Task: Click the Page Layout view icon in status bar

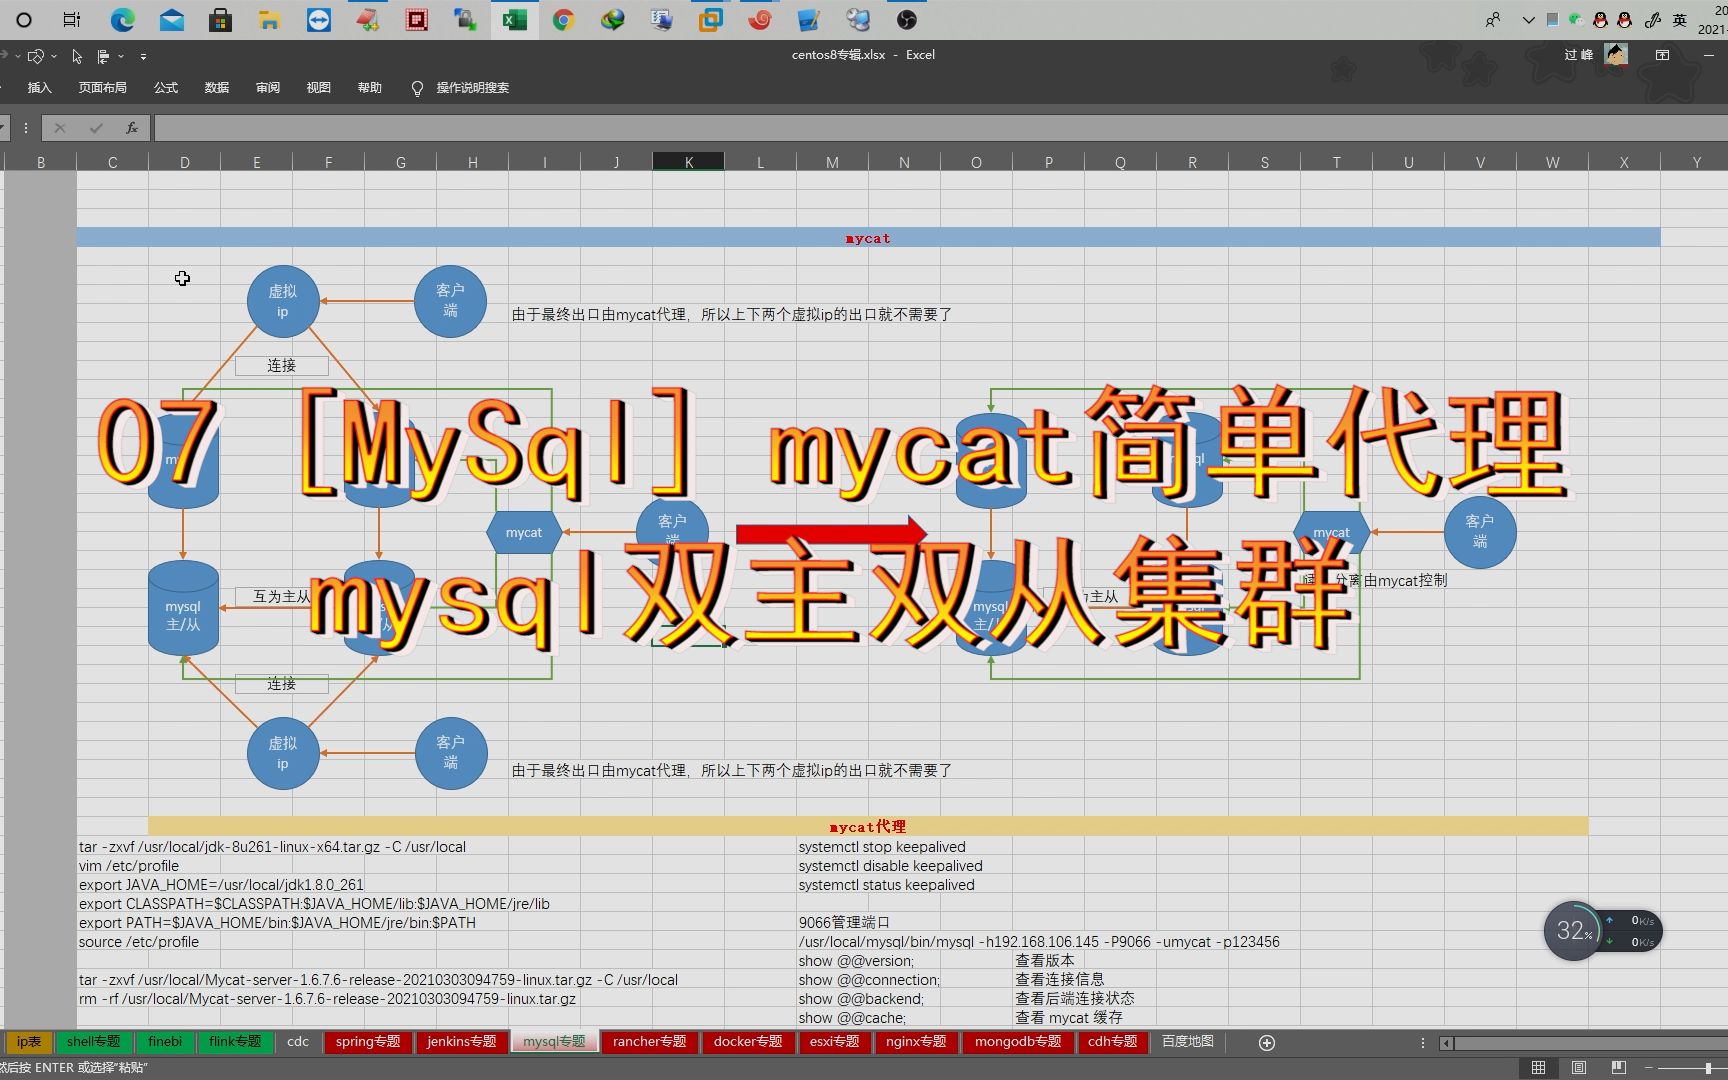Action: coord(1578,1066)
